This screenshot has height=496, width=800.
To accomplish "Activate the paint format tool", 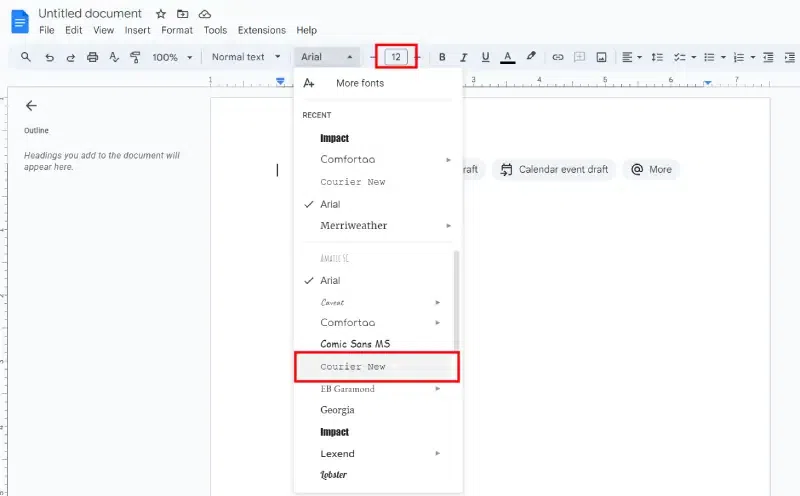I will 135,57.
